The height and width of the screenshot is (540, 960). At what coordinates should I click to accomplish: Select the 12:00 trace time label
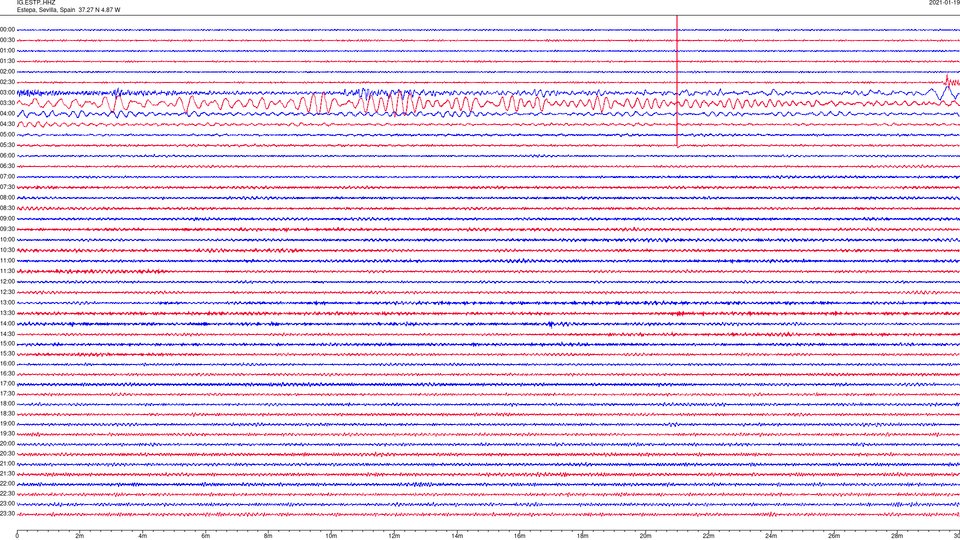click(x=7, y=282)
